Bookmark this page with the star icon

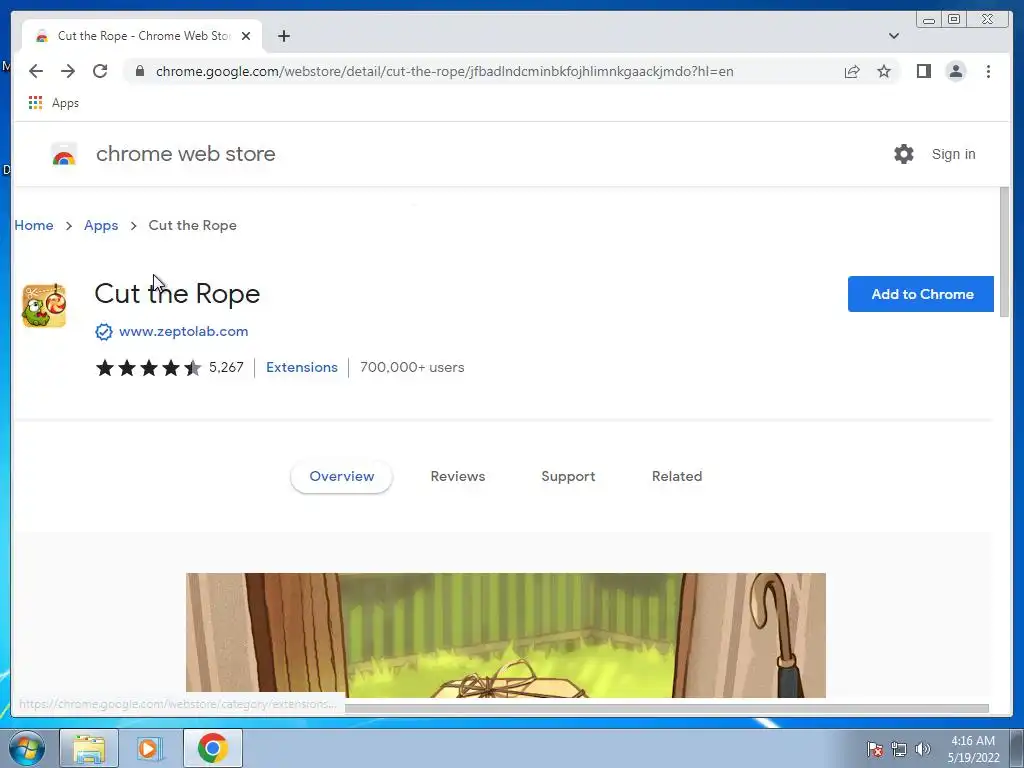pos(884,71)
